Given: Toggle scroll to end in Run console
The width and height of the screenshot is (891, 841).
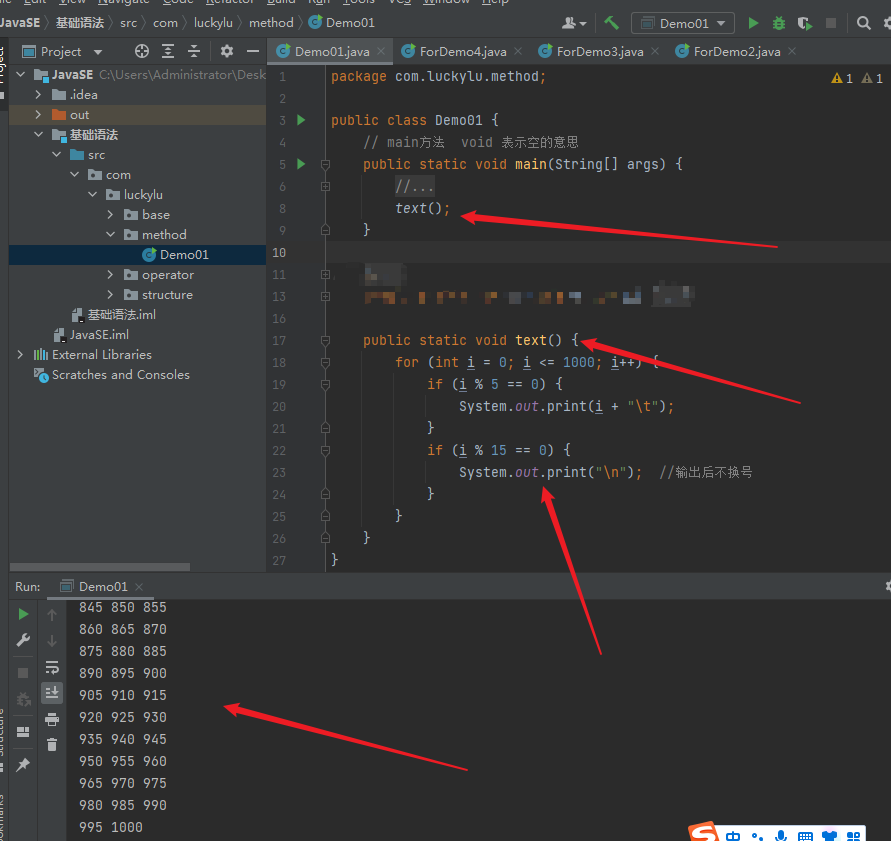Looking at the screenshot, I should tap(52, 692).
